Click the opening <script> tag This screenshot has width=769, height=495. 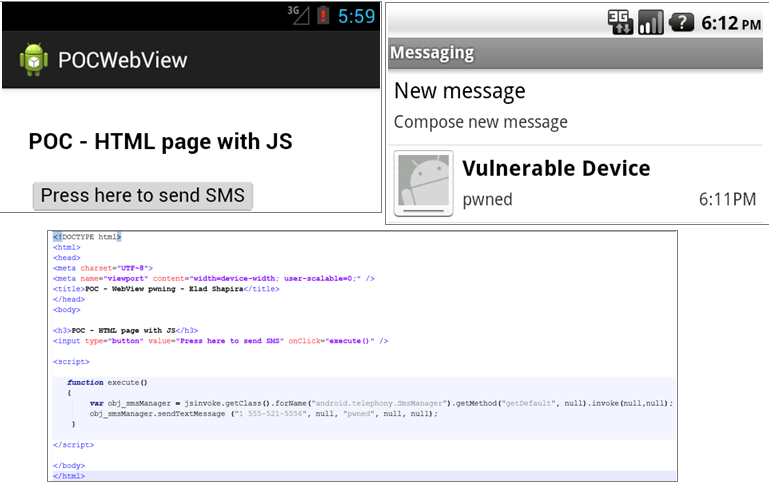click(71, 362)
